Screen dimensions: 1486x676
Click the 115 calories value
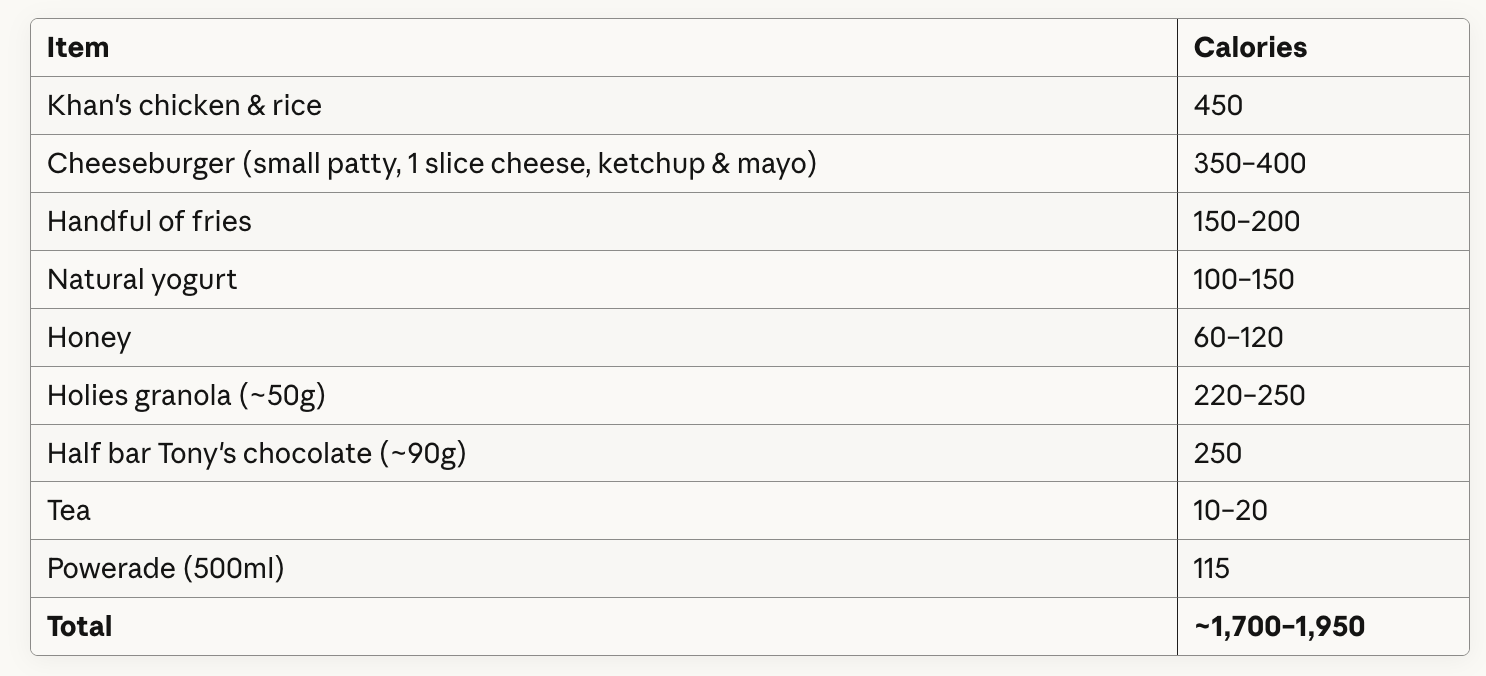tap(1211, 569)
